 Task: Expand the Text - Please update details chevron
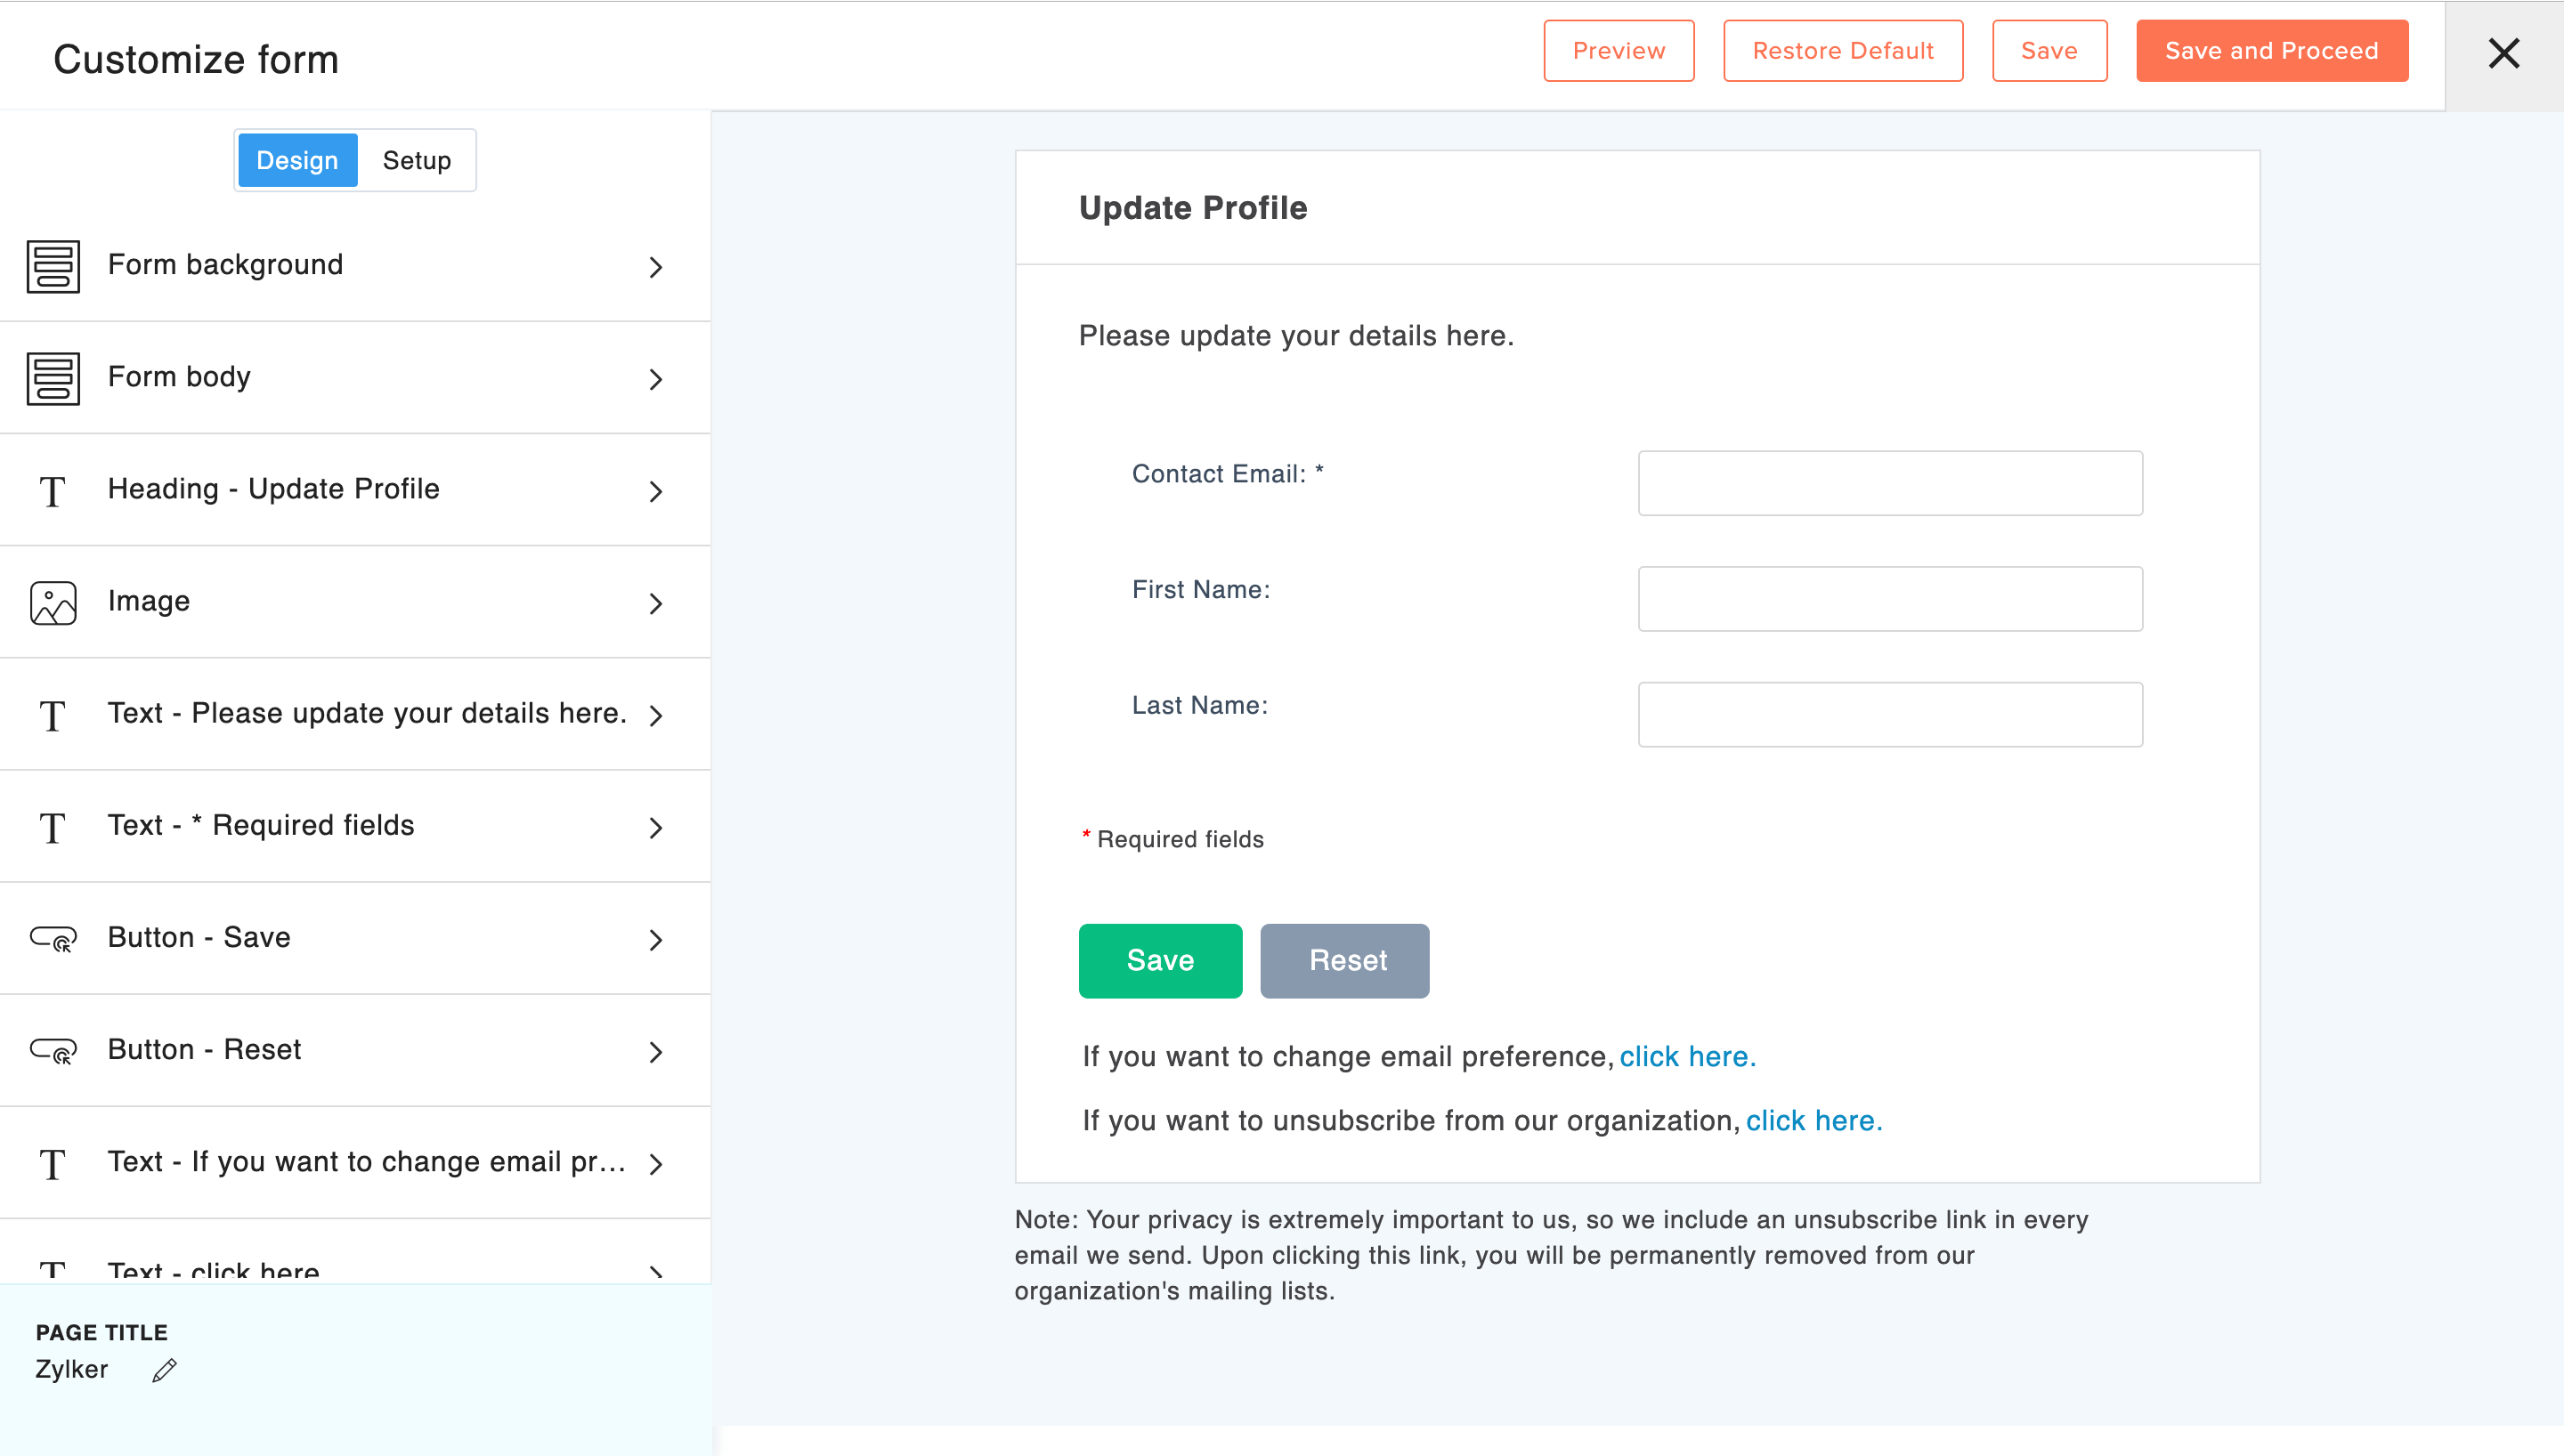pos(656,715)
